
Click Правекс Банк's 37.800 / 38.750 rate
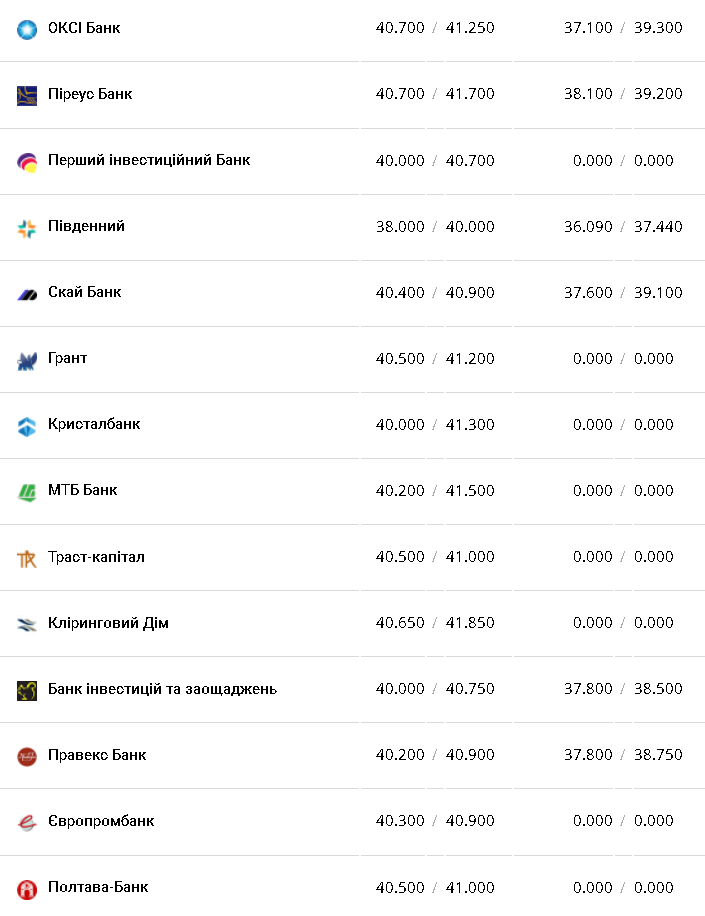(x=623, y=755)
